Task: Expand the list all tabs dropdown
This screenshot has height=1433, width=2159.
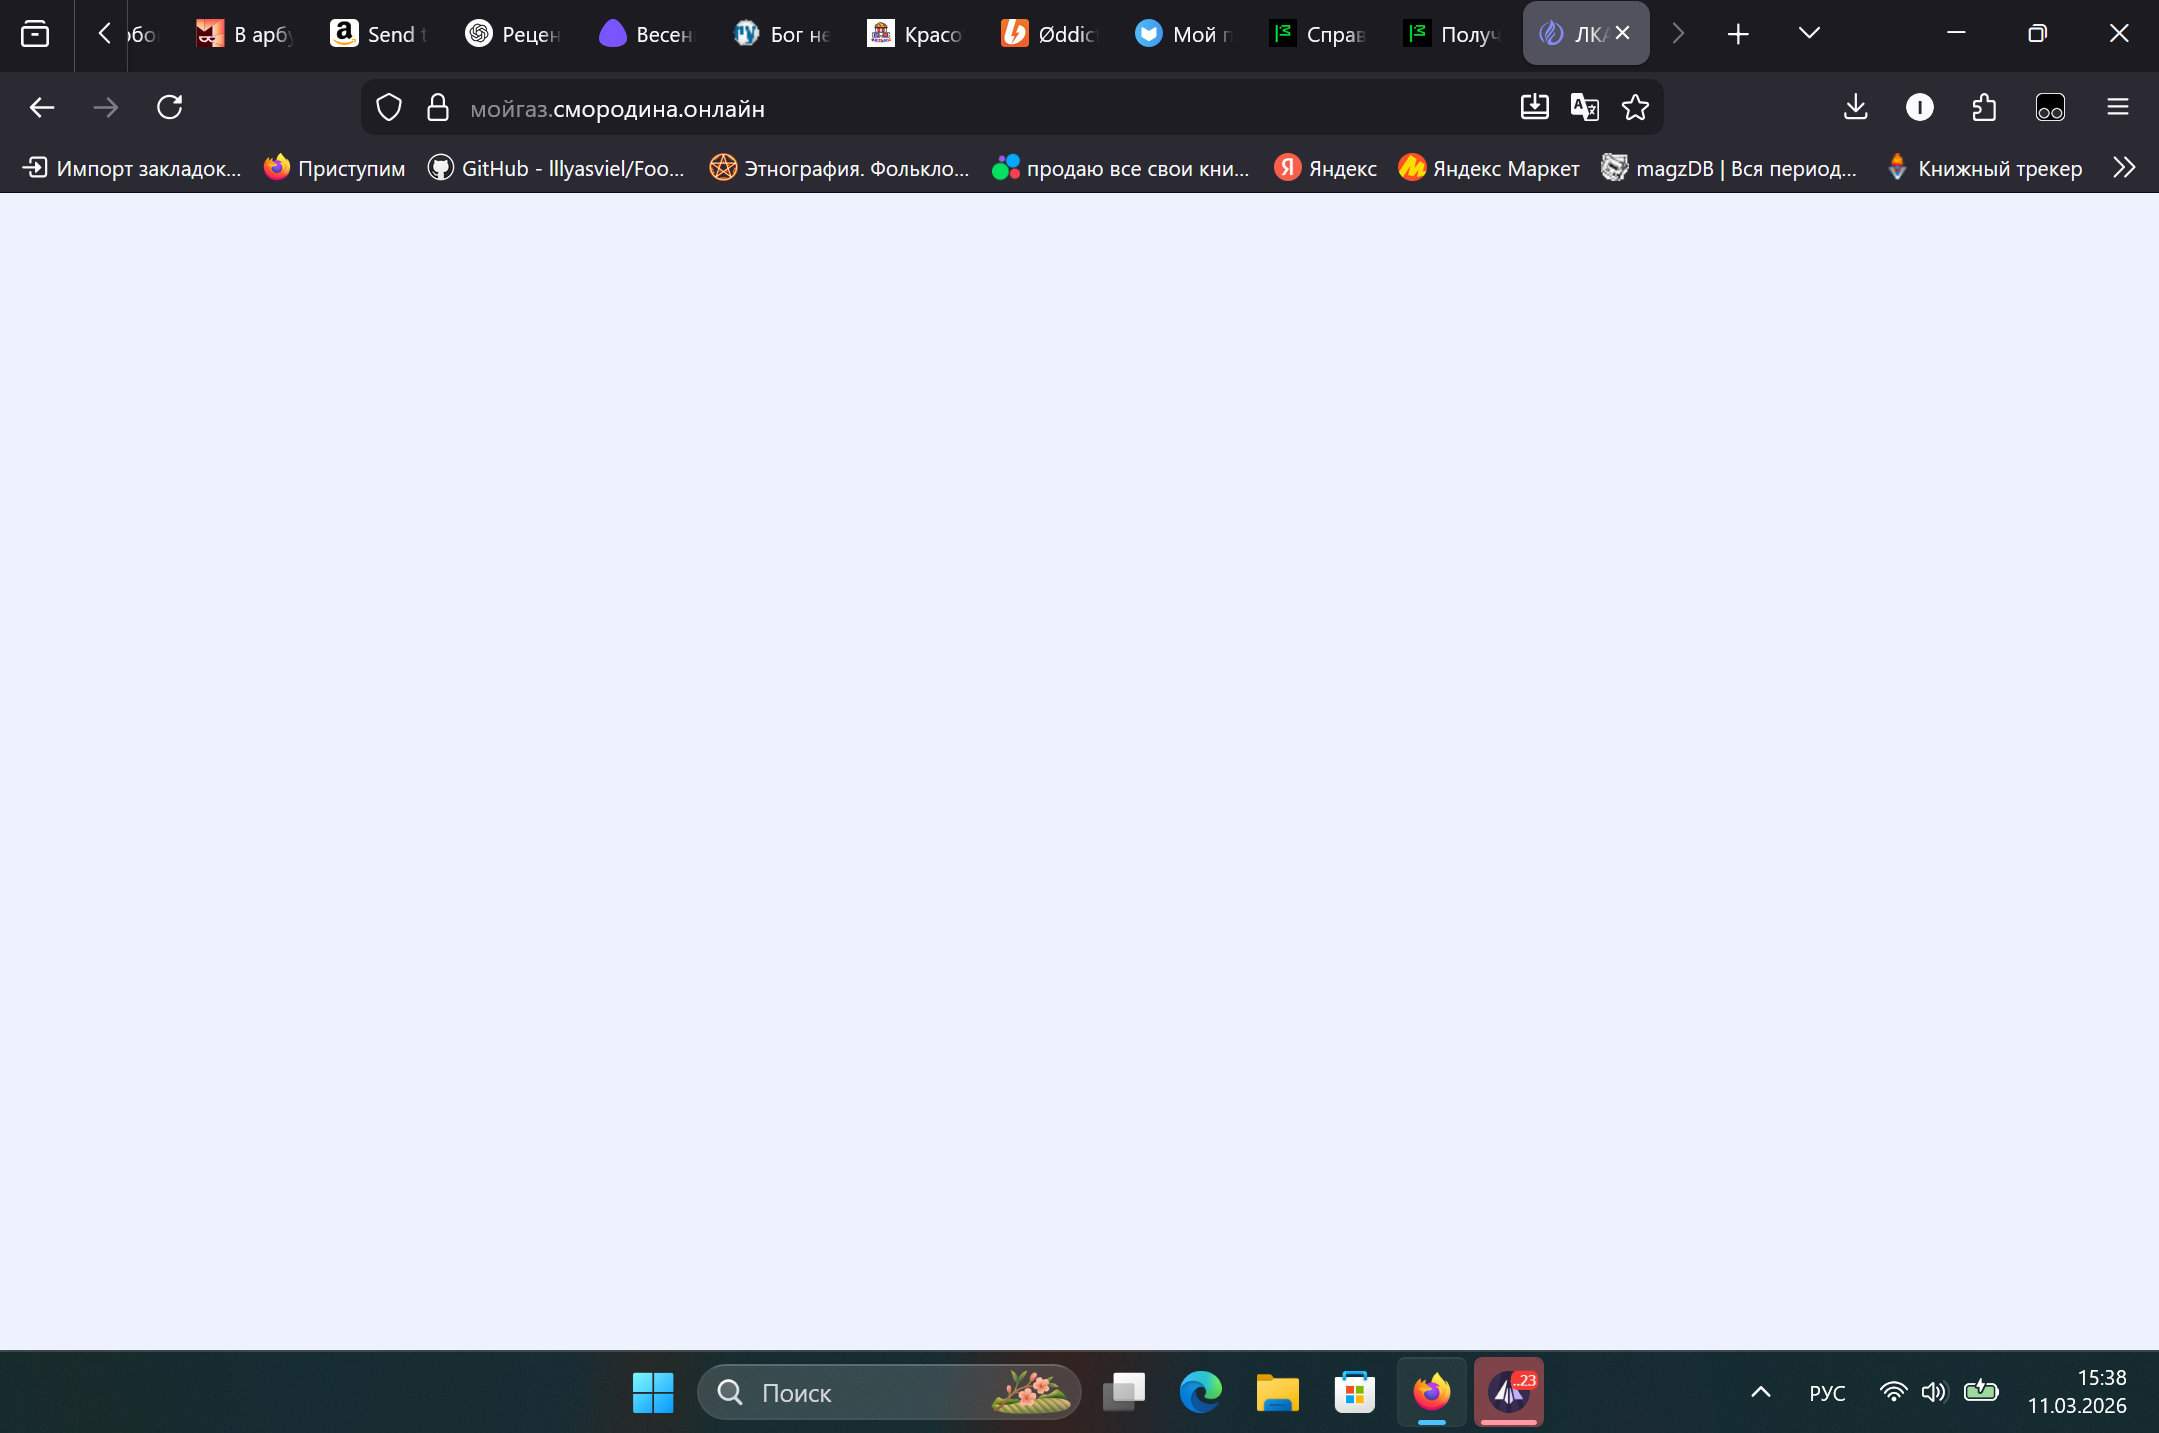Action: 1808,34
